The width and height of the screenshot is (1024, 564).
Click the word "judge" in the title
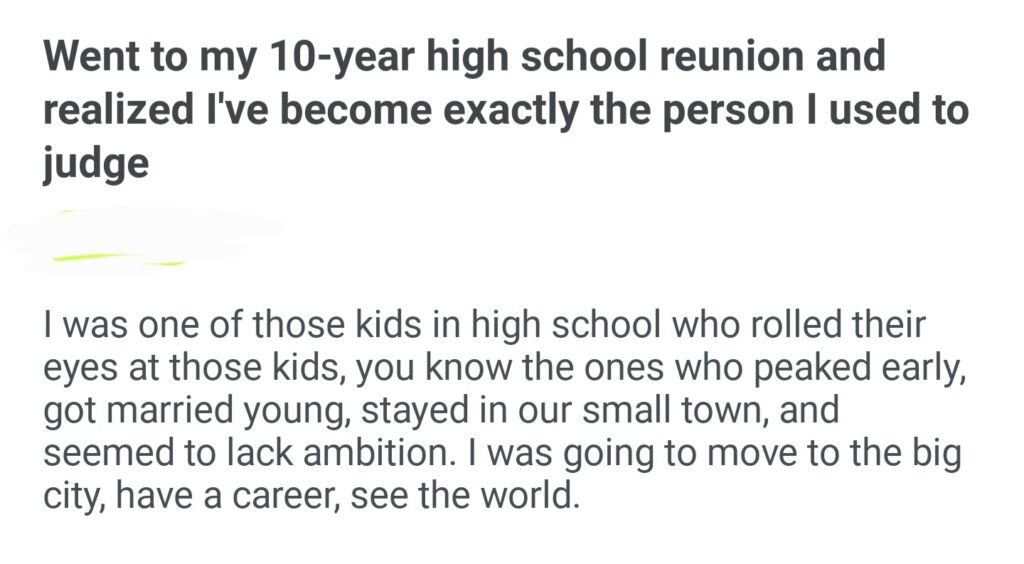[95, 162]
